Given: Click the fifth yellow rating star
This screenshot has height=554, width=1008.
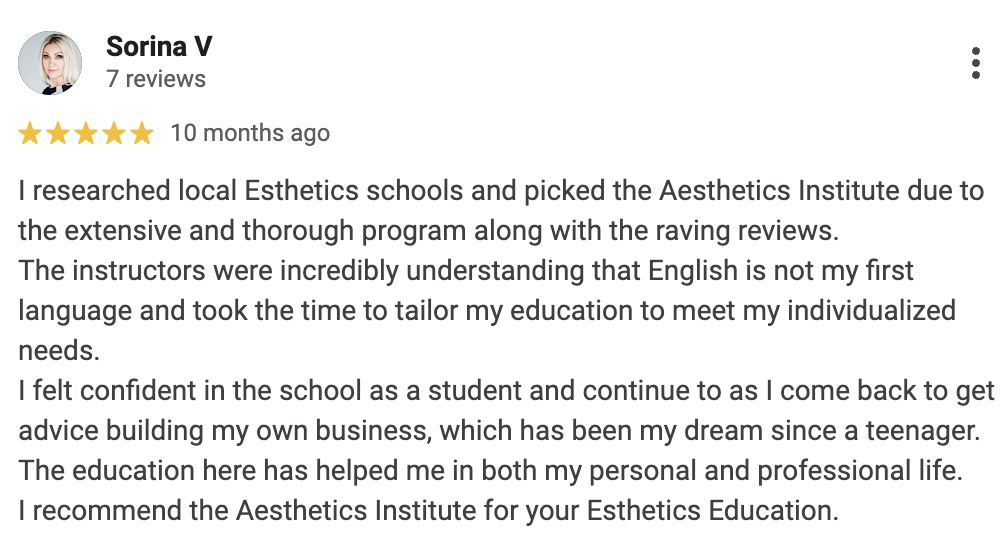Looking at the screenshot, I should 141,134.
